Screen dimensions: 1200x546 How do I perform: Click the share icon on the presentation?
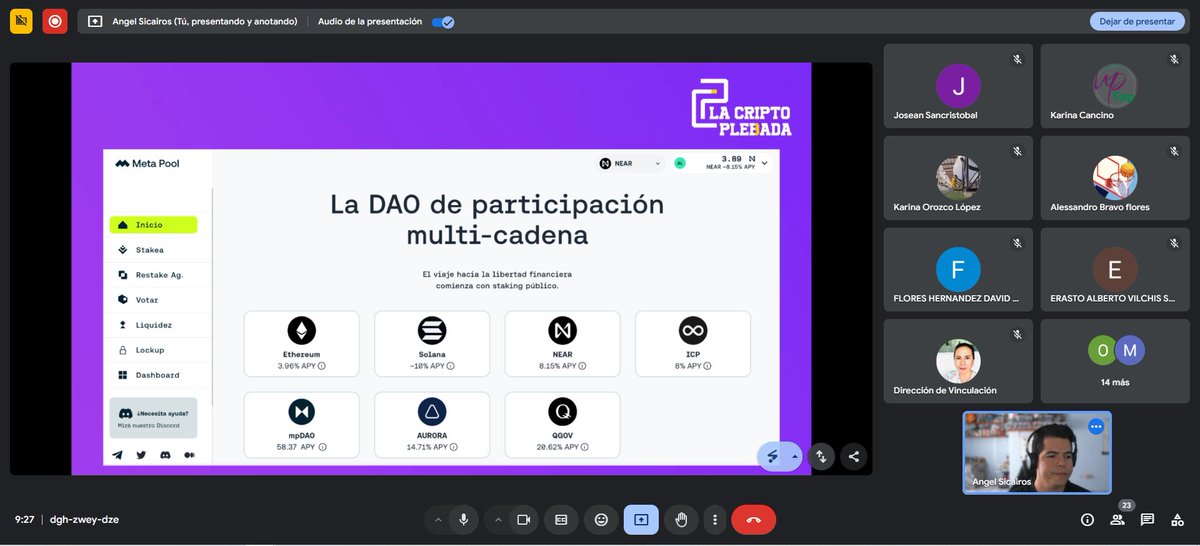[x=853, y=457]
